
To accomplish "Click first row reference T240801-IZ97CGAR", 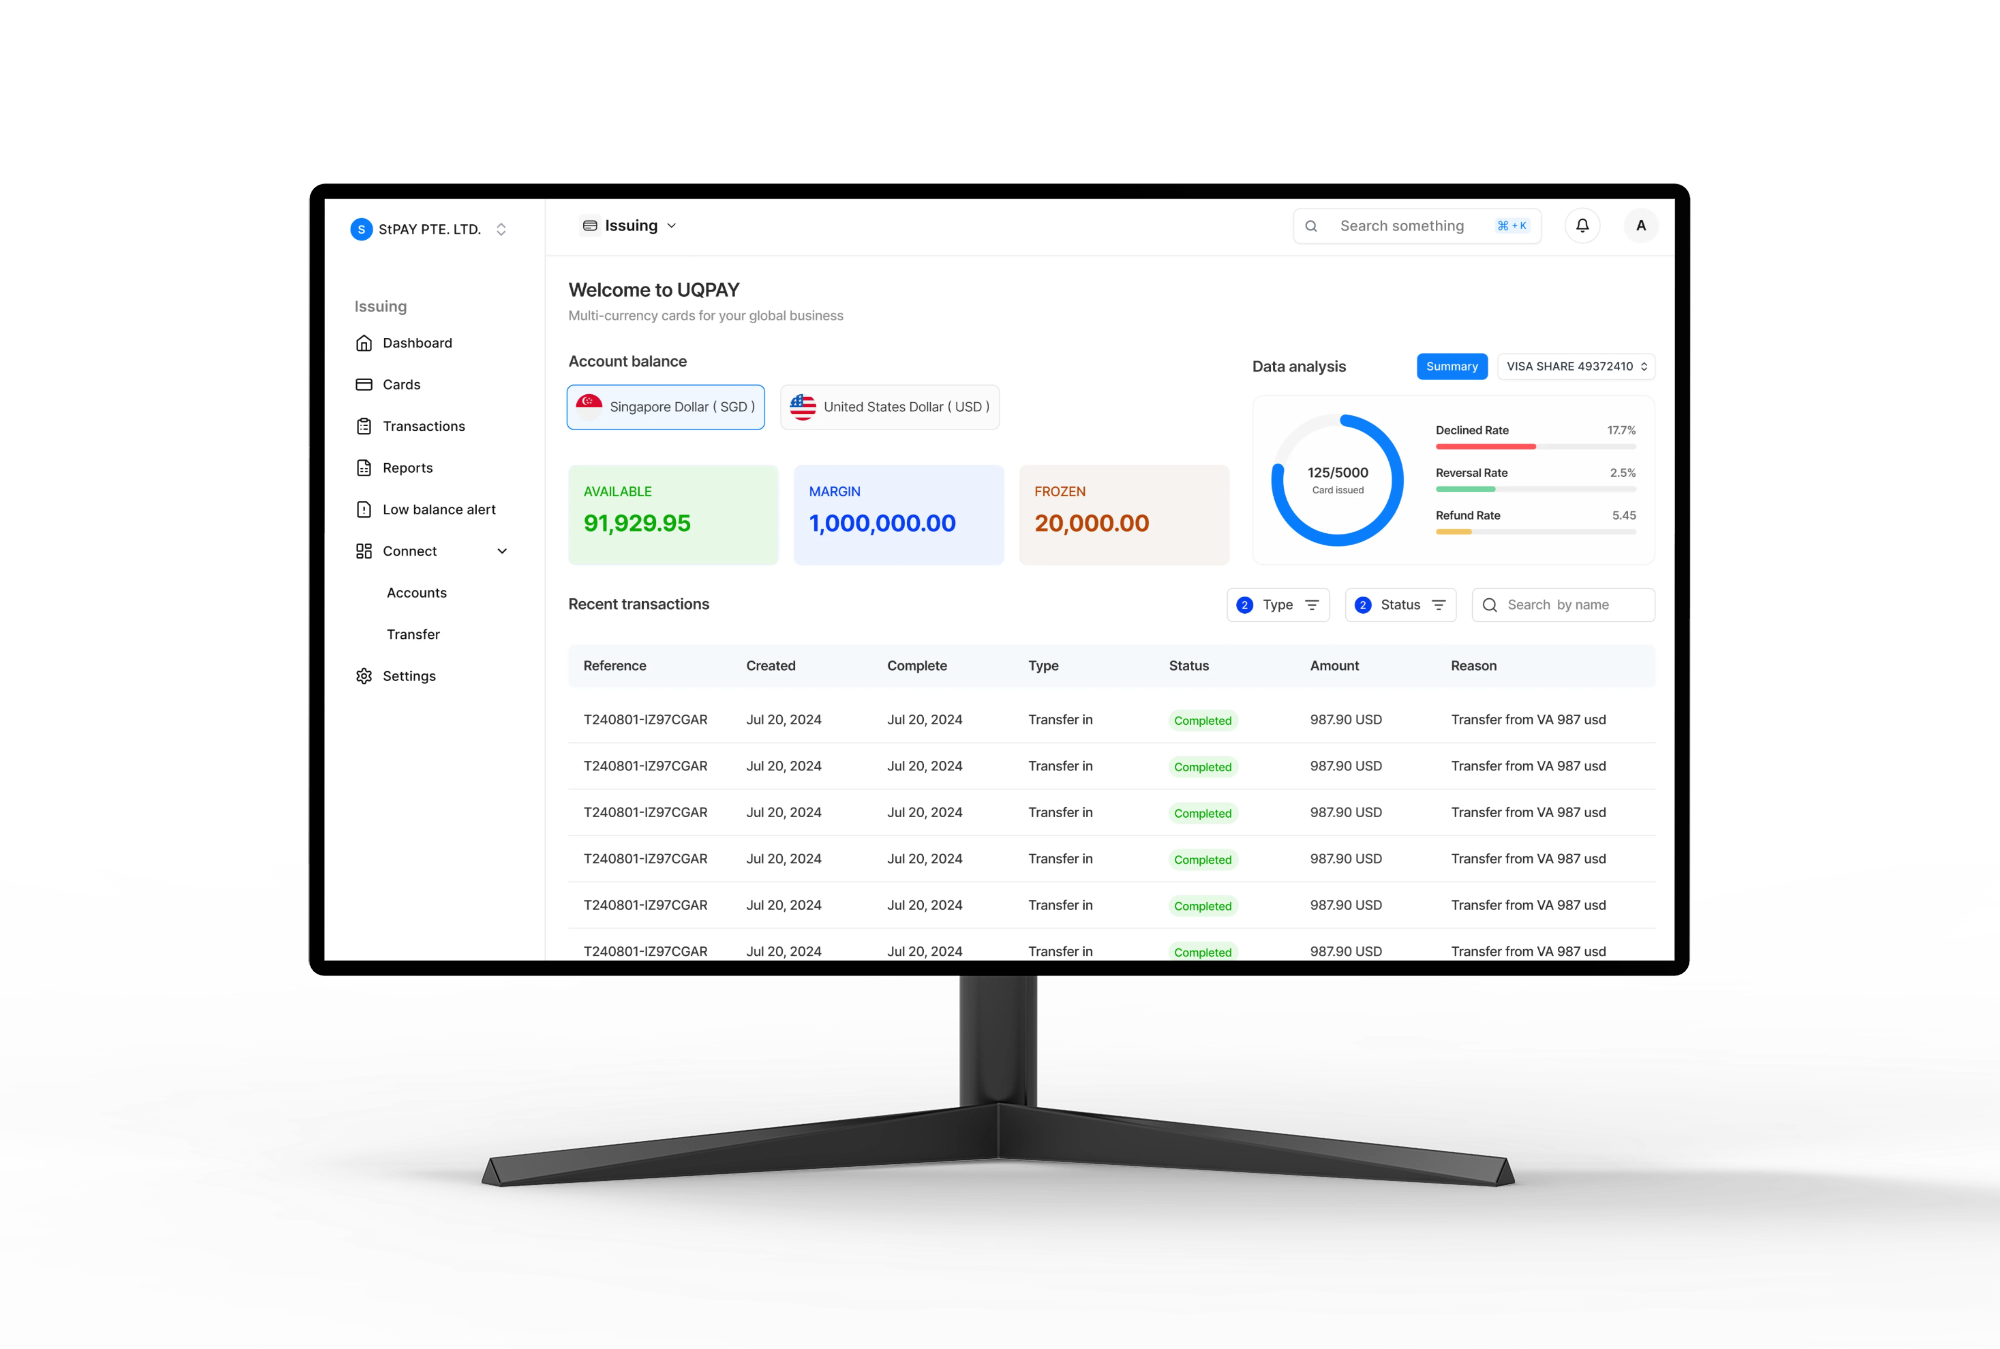I will 645,720.
